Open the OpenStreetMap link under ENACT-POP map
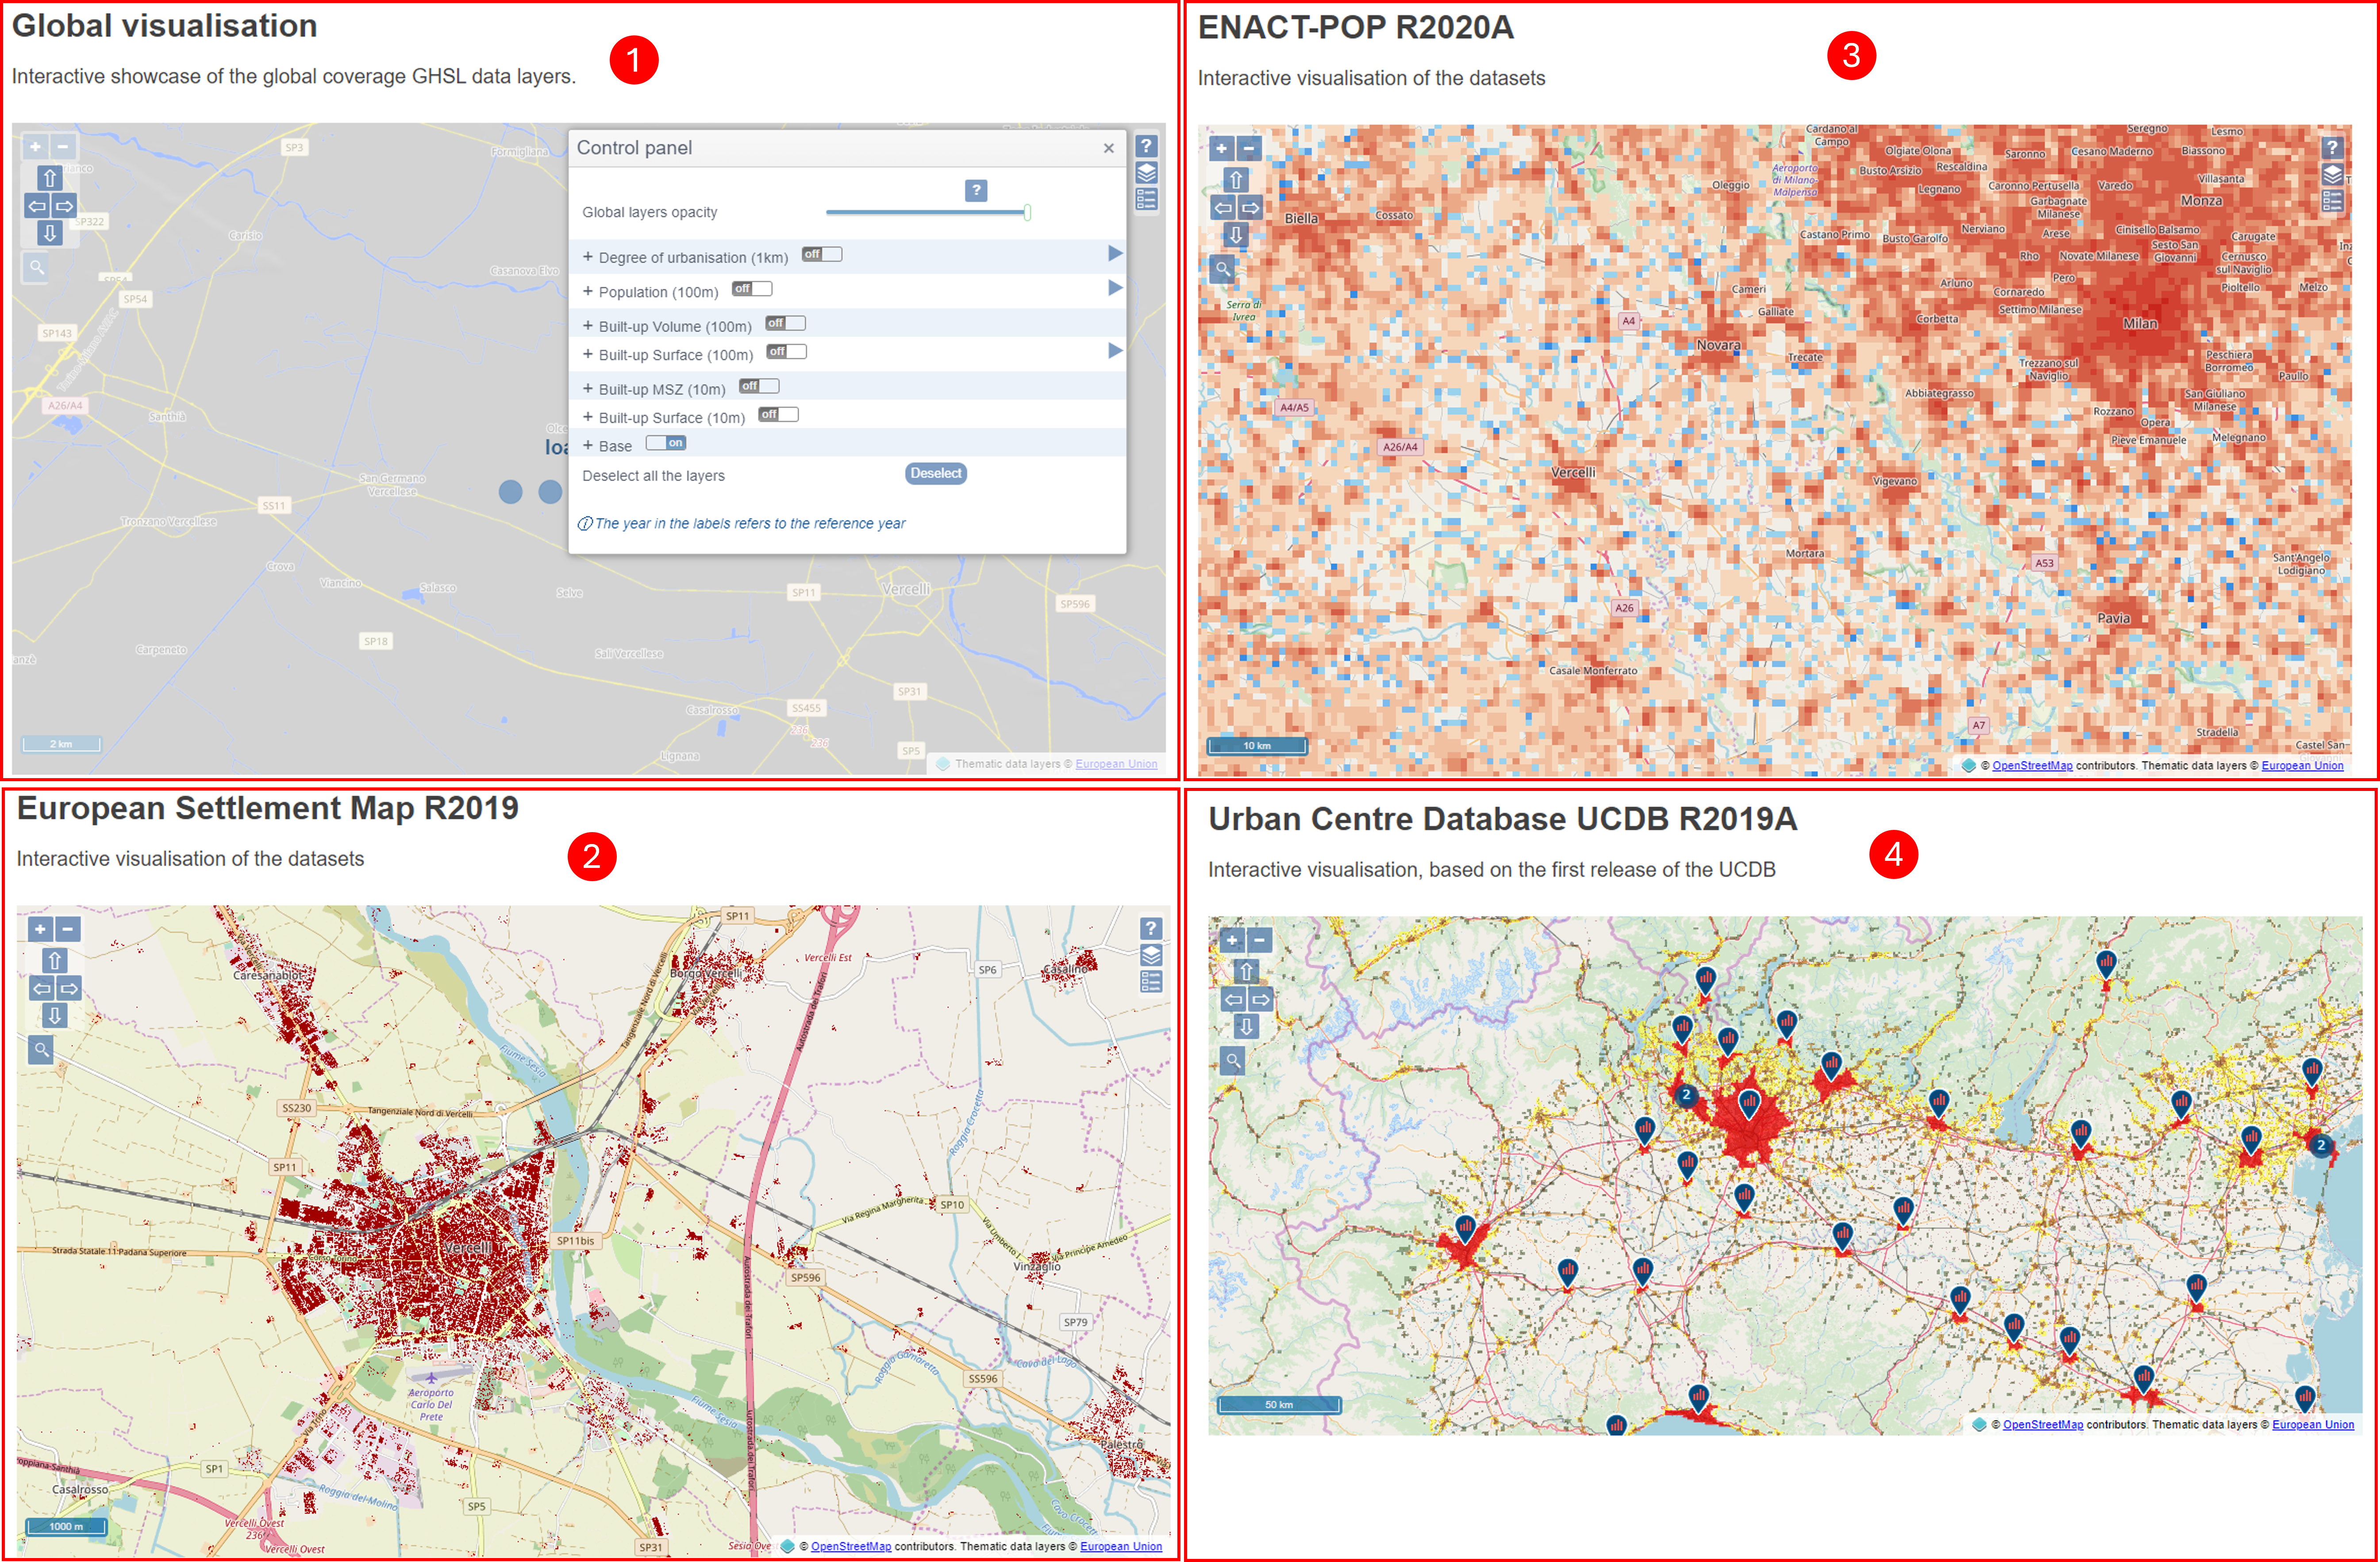 2032,766
